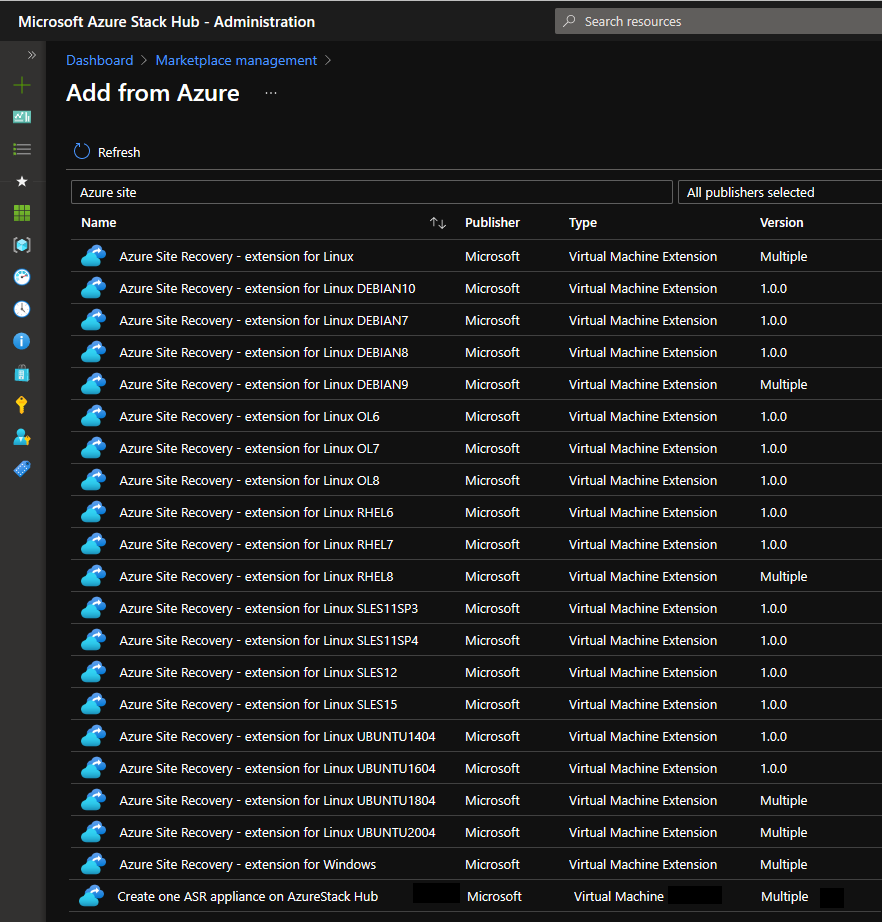Click the green plus Create a resource icon
The height and width of the screenshot is (922, 882).
click(x=22, y=86)
